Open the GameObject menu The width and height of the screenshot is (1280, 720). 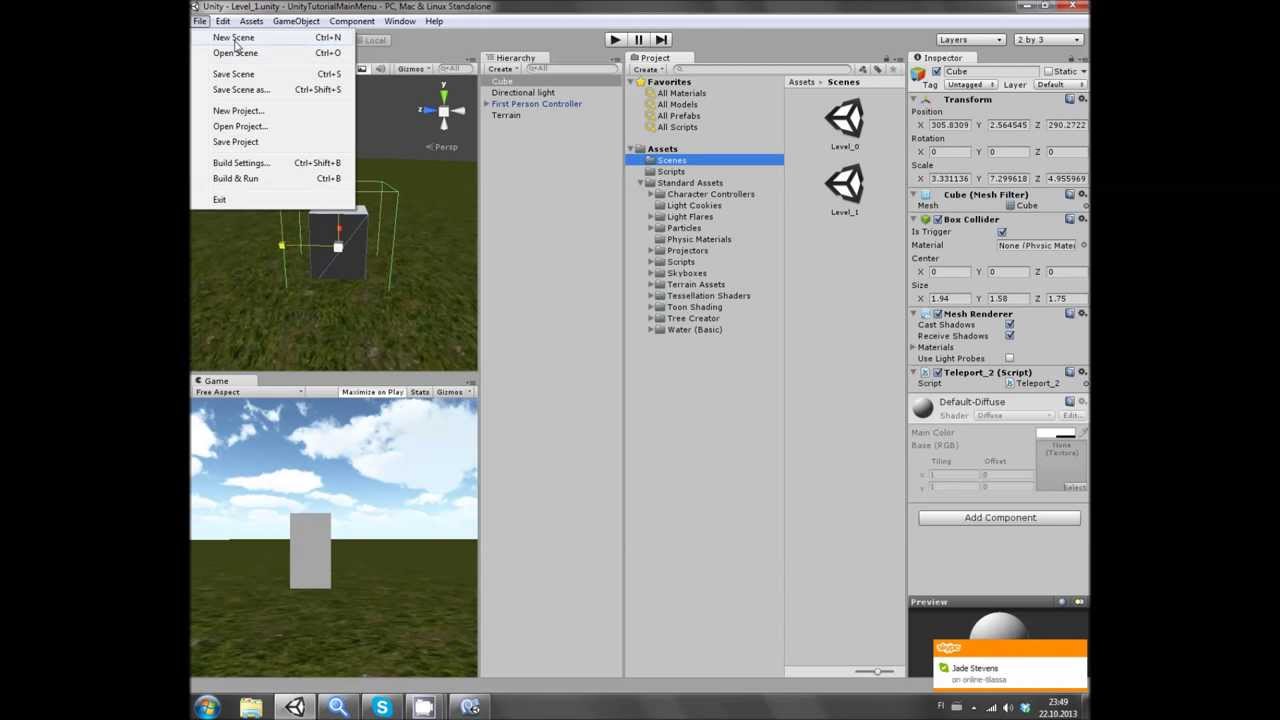[296, 21]
